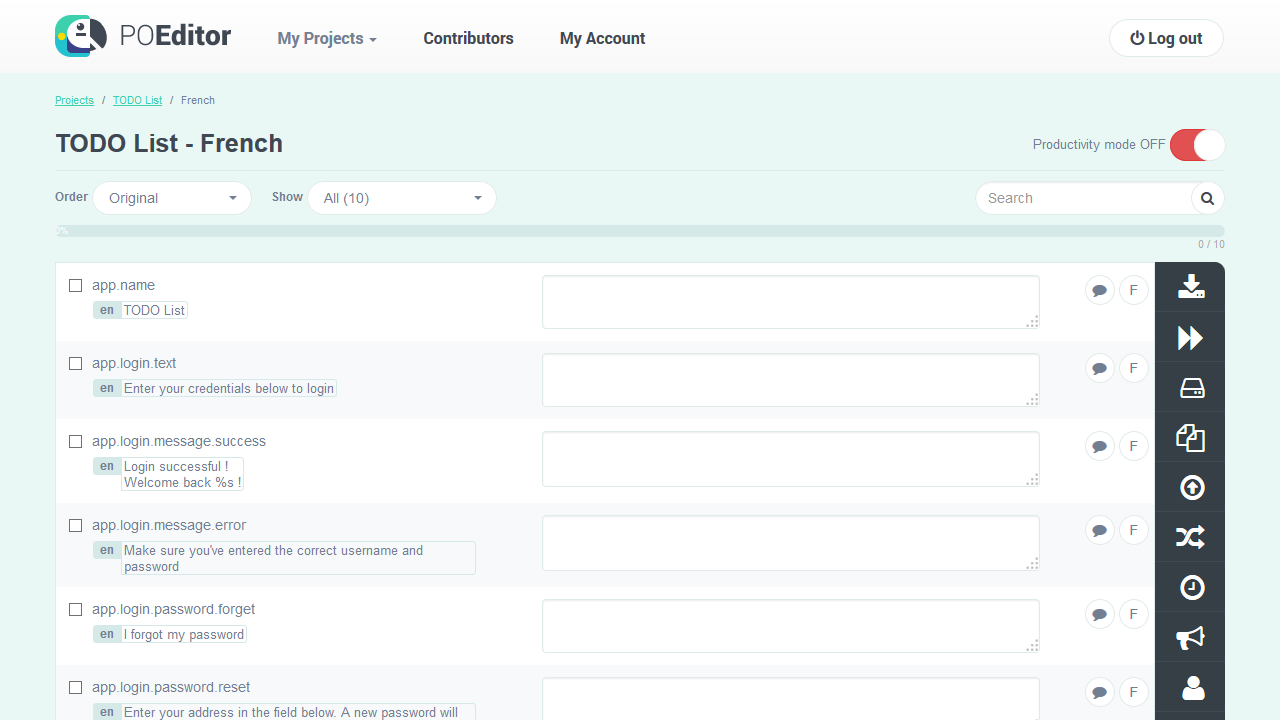Open comments for app.login.password.forget
The image size is (1280, 720).
(x=1100, y=614)
